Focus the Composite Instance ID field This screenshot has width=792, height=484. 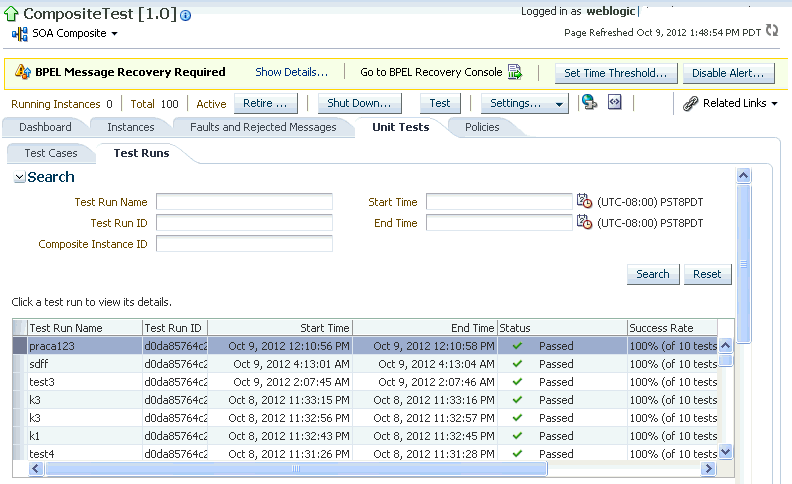point(244,244)
